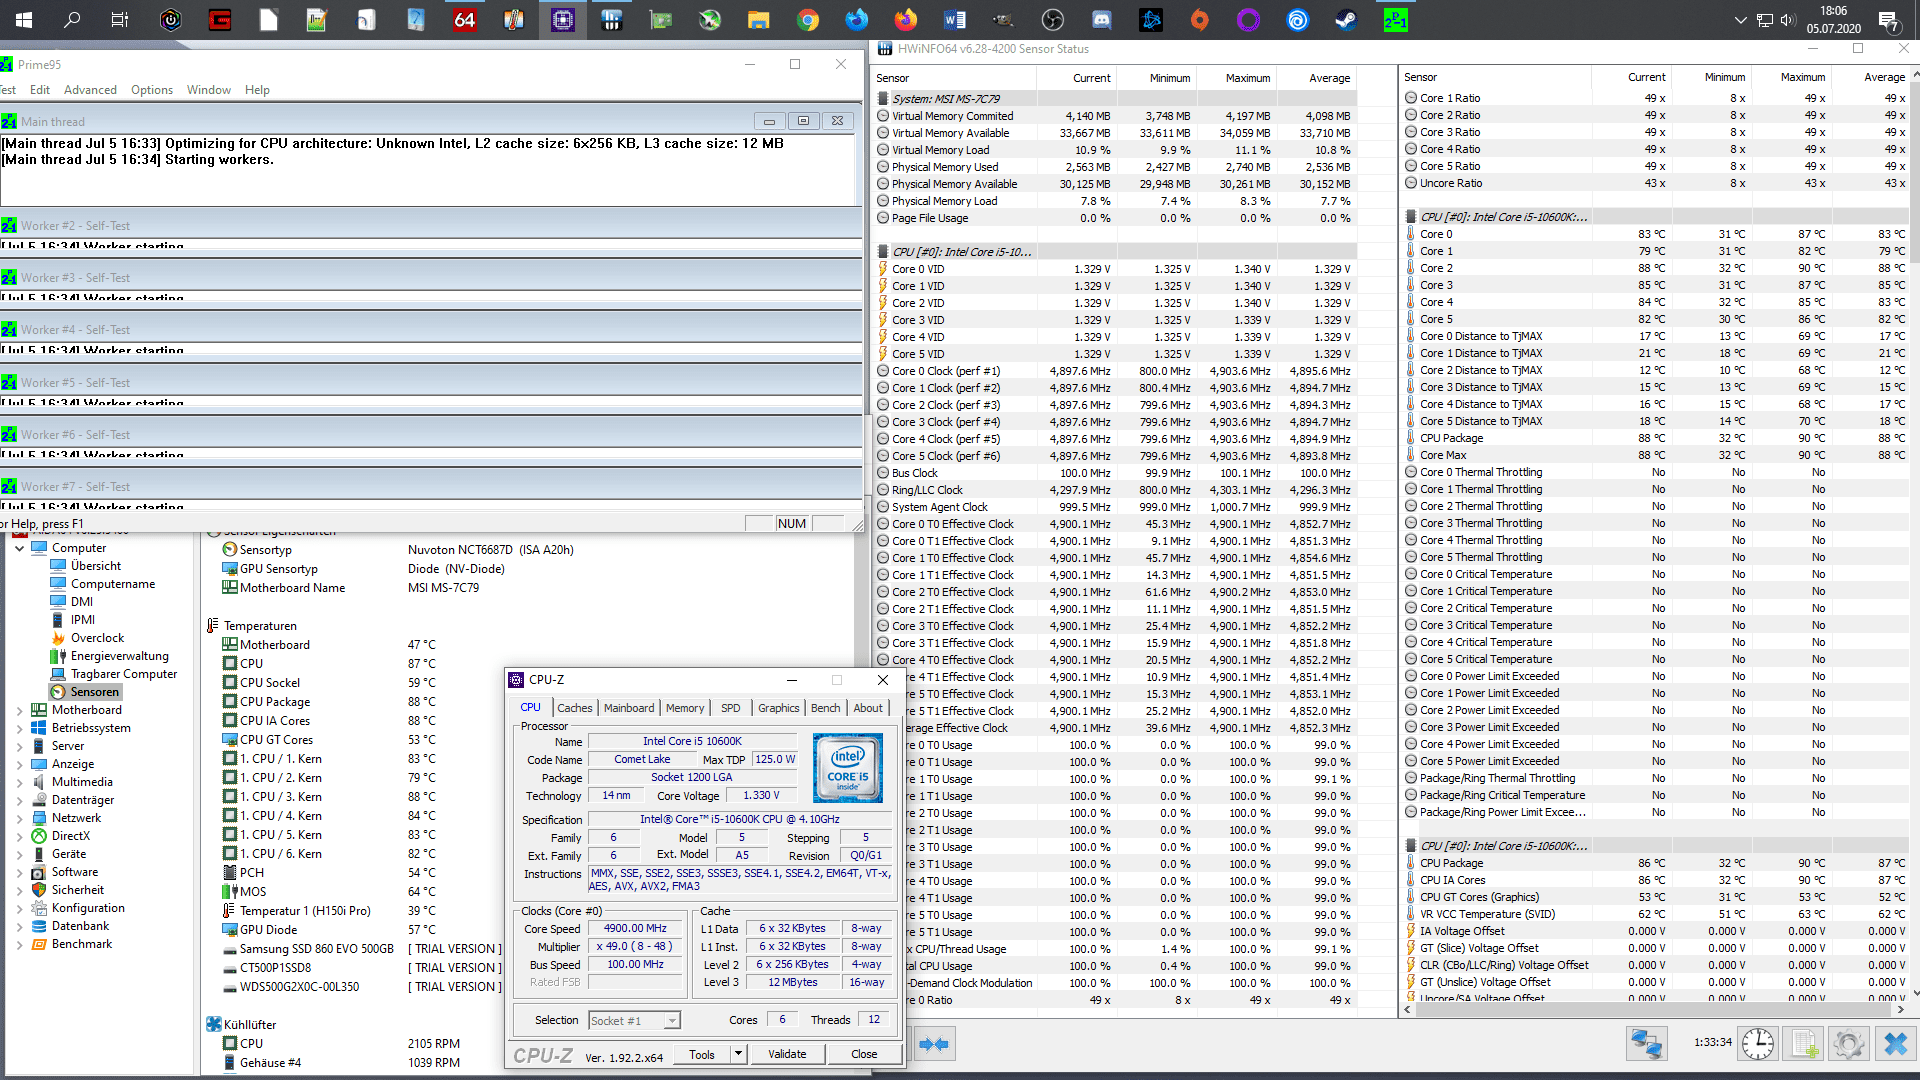Open Prime95 Advanced menu
1920x1080 pixels.
click(90, 90)
